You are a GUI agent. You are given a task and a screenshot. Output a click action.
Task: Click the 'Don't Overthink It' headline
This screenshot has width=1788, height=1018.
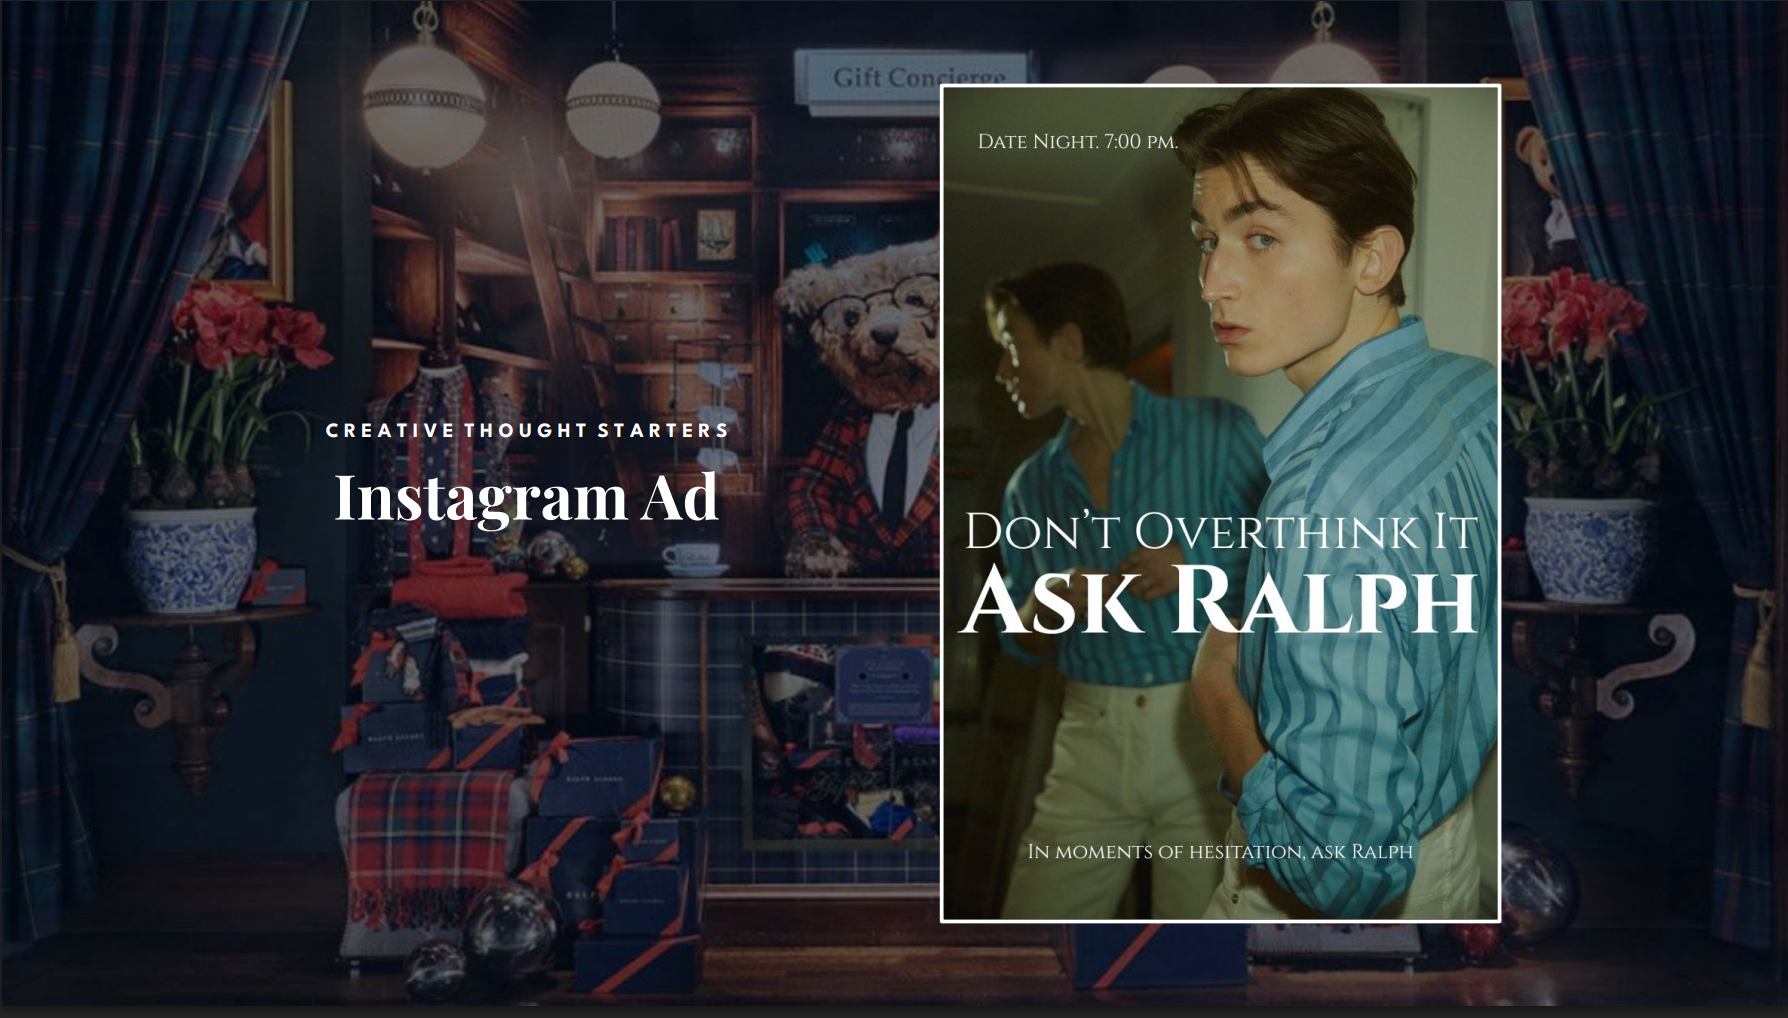pyautogui.click(x=1220, y=531)
